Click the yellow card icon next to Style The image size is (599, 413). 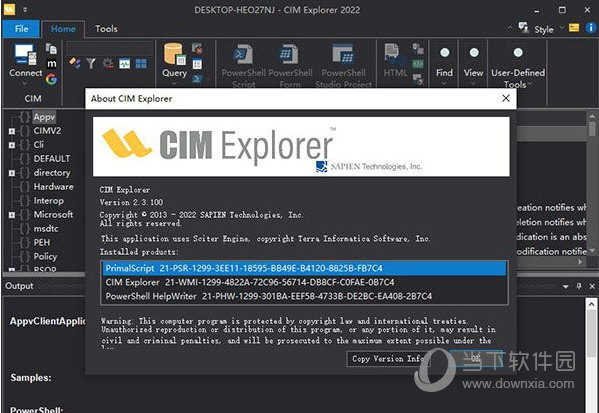574,28
